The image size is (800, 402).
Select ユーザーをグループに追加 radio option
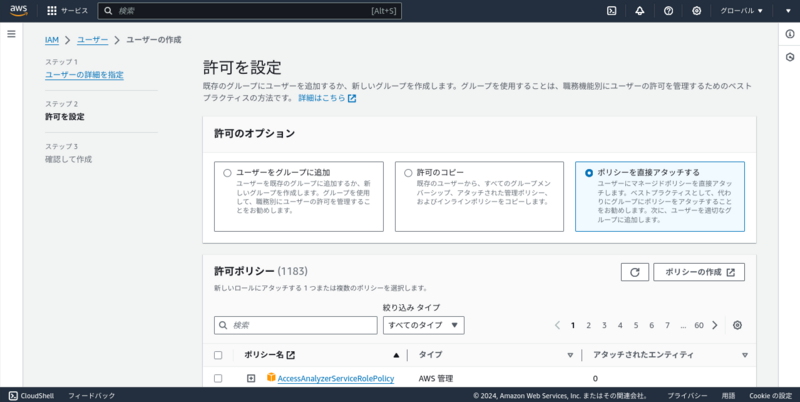[228, 173]
